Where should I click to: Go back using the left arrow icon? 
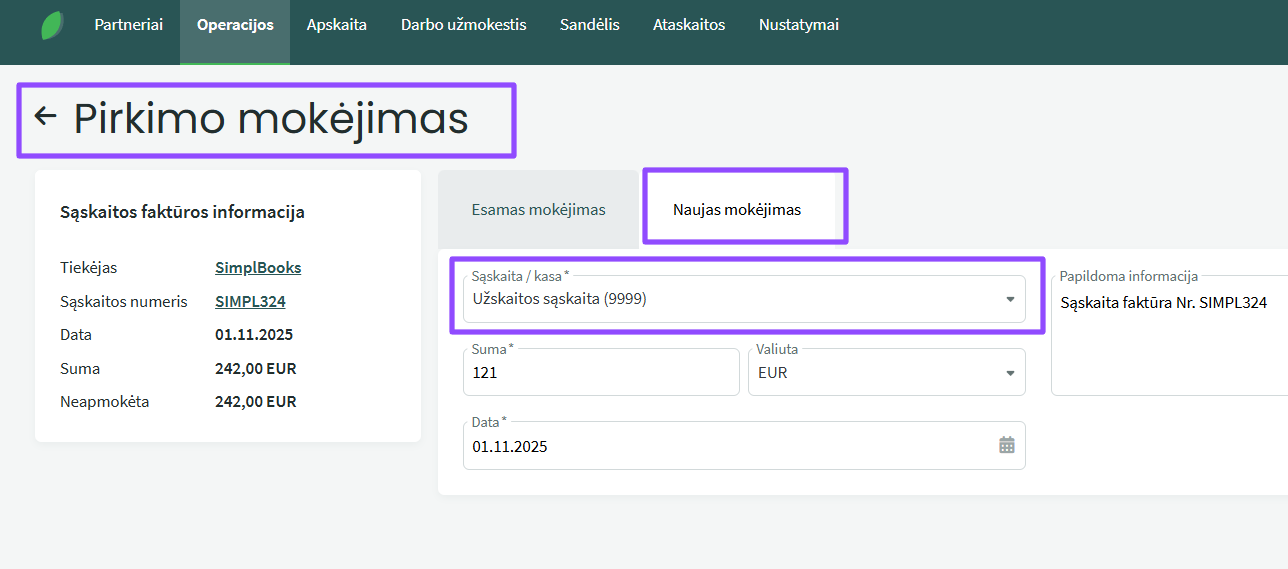(x=45, y=117)
